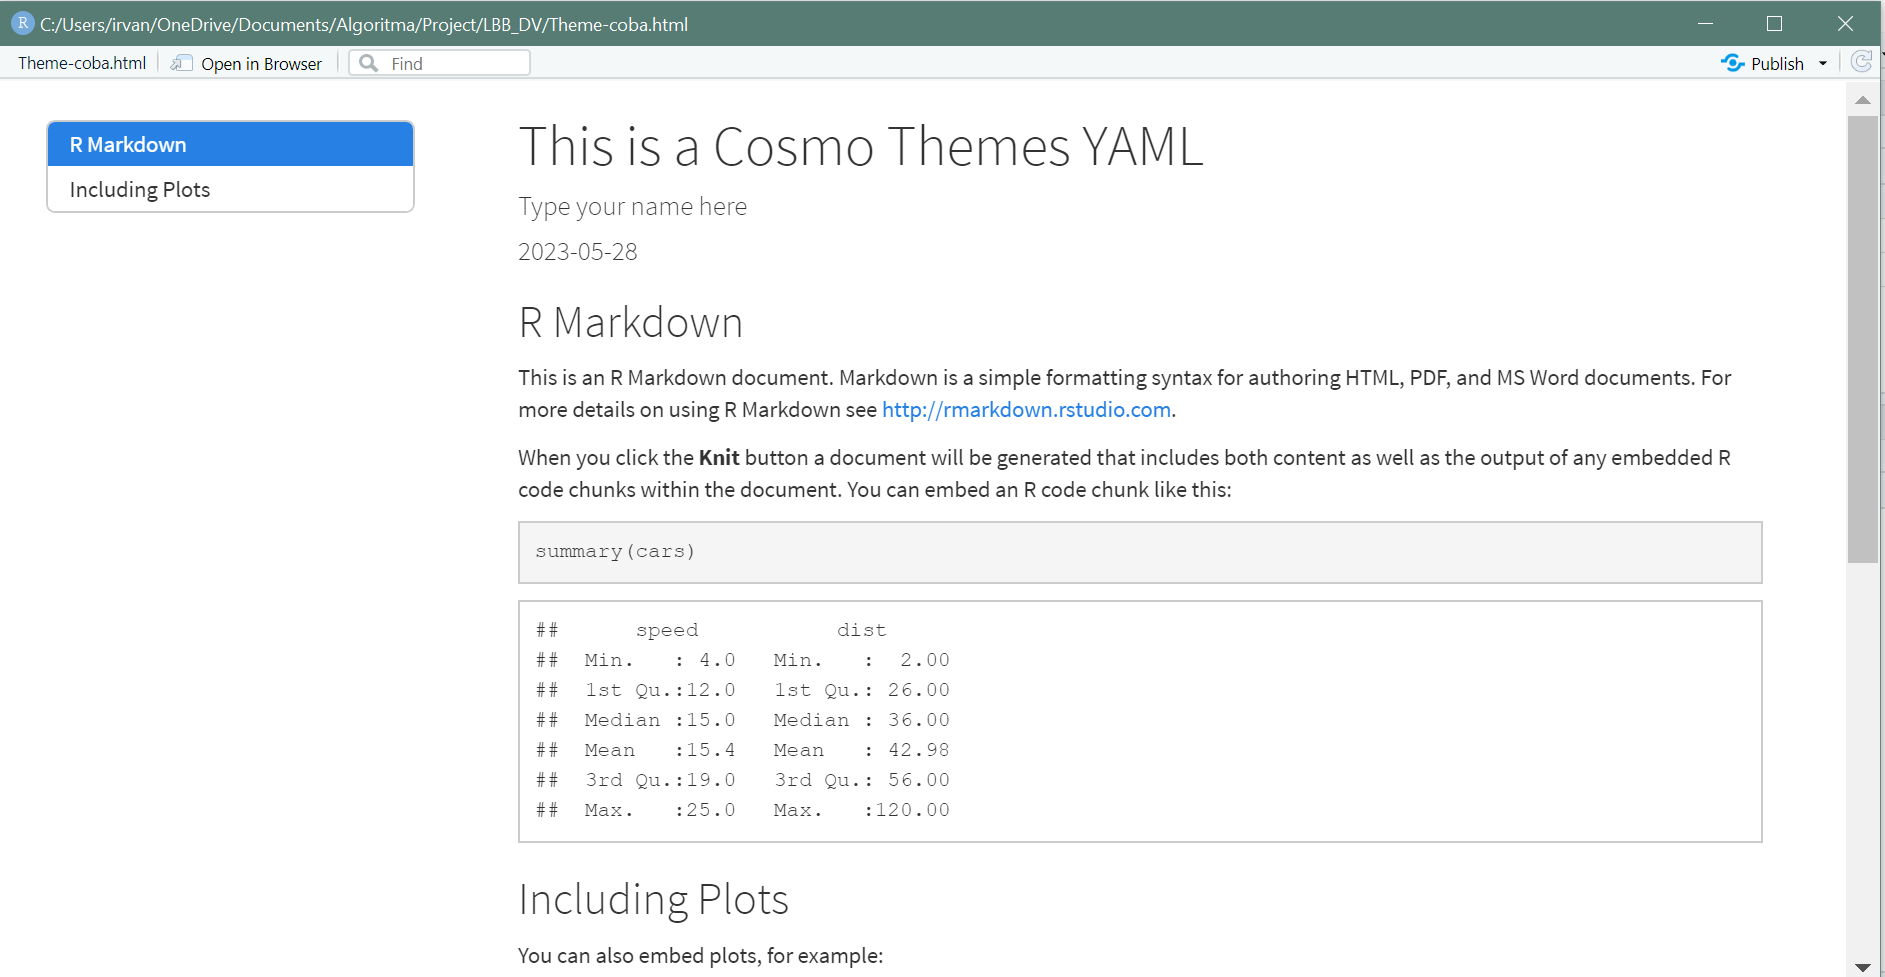Image resolution: width=1885 pixels, height=977 pixels.
Task: Click the vertical scrollbar thumb
Action: pos(1862,340)
